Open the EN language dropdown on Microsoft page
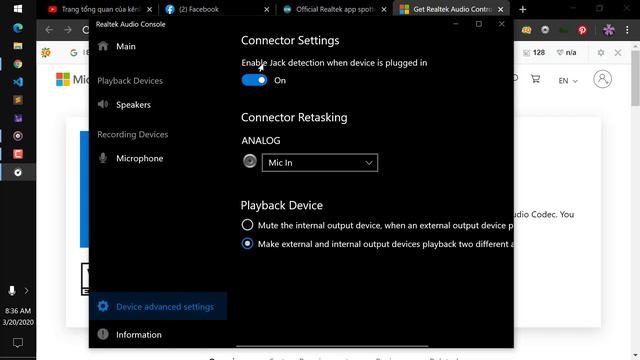The height and width of the screenshot is (360, 640). click(x=568, y=81)
